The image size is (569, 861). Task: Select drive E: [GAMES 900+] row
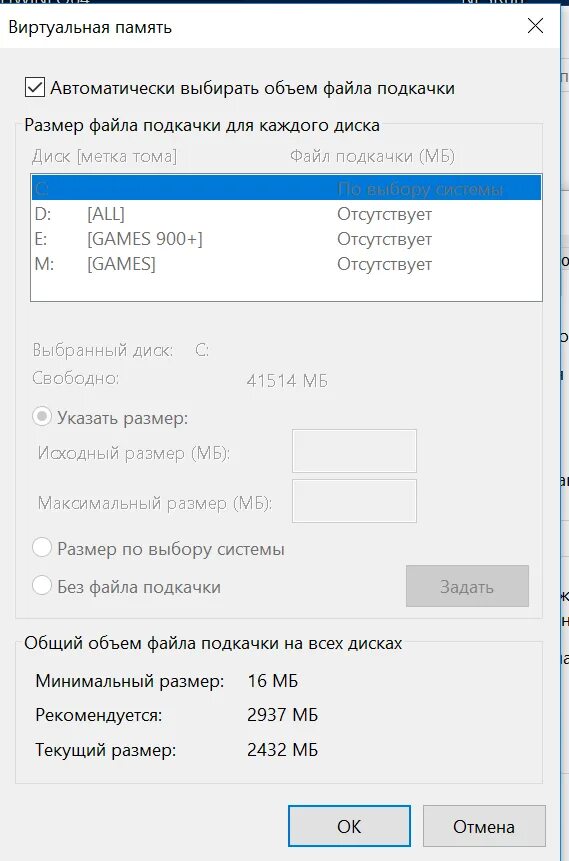click(x=286, y=239)
